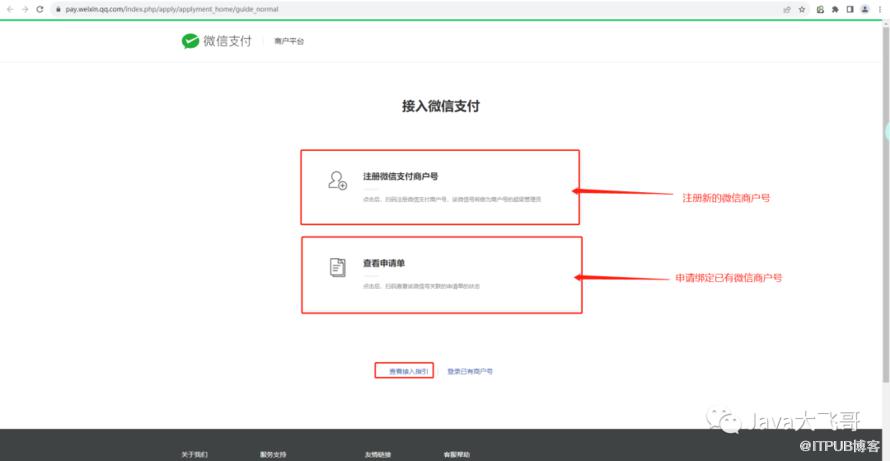Select 注册微信支付商户号 card title

(x=400, y=177)
